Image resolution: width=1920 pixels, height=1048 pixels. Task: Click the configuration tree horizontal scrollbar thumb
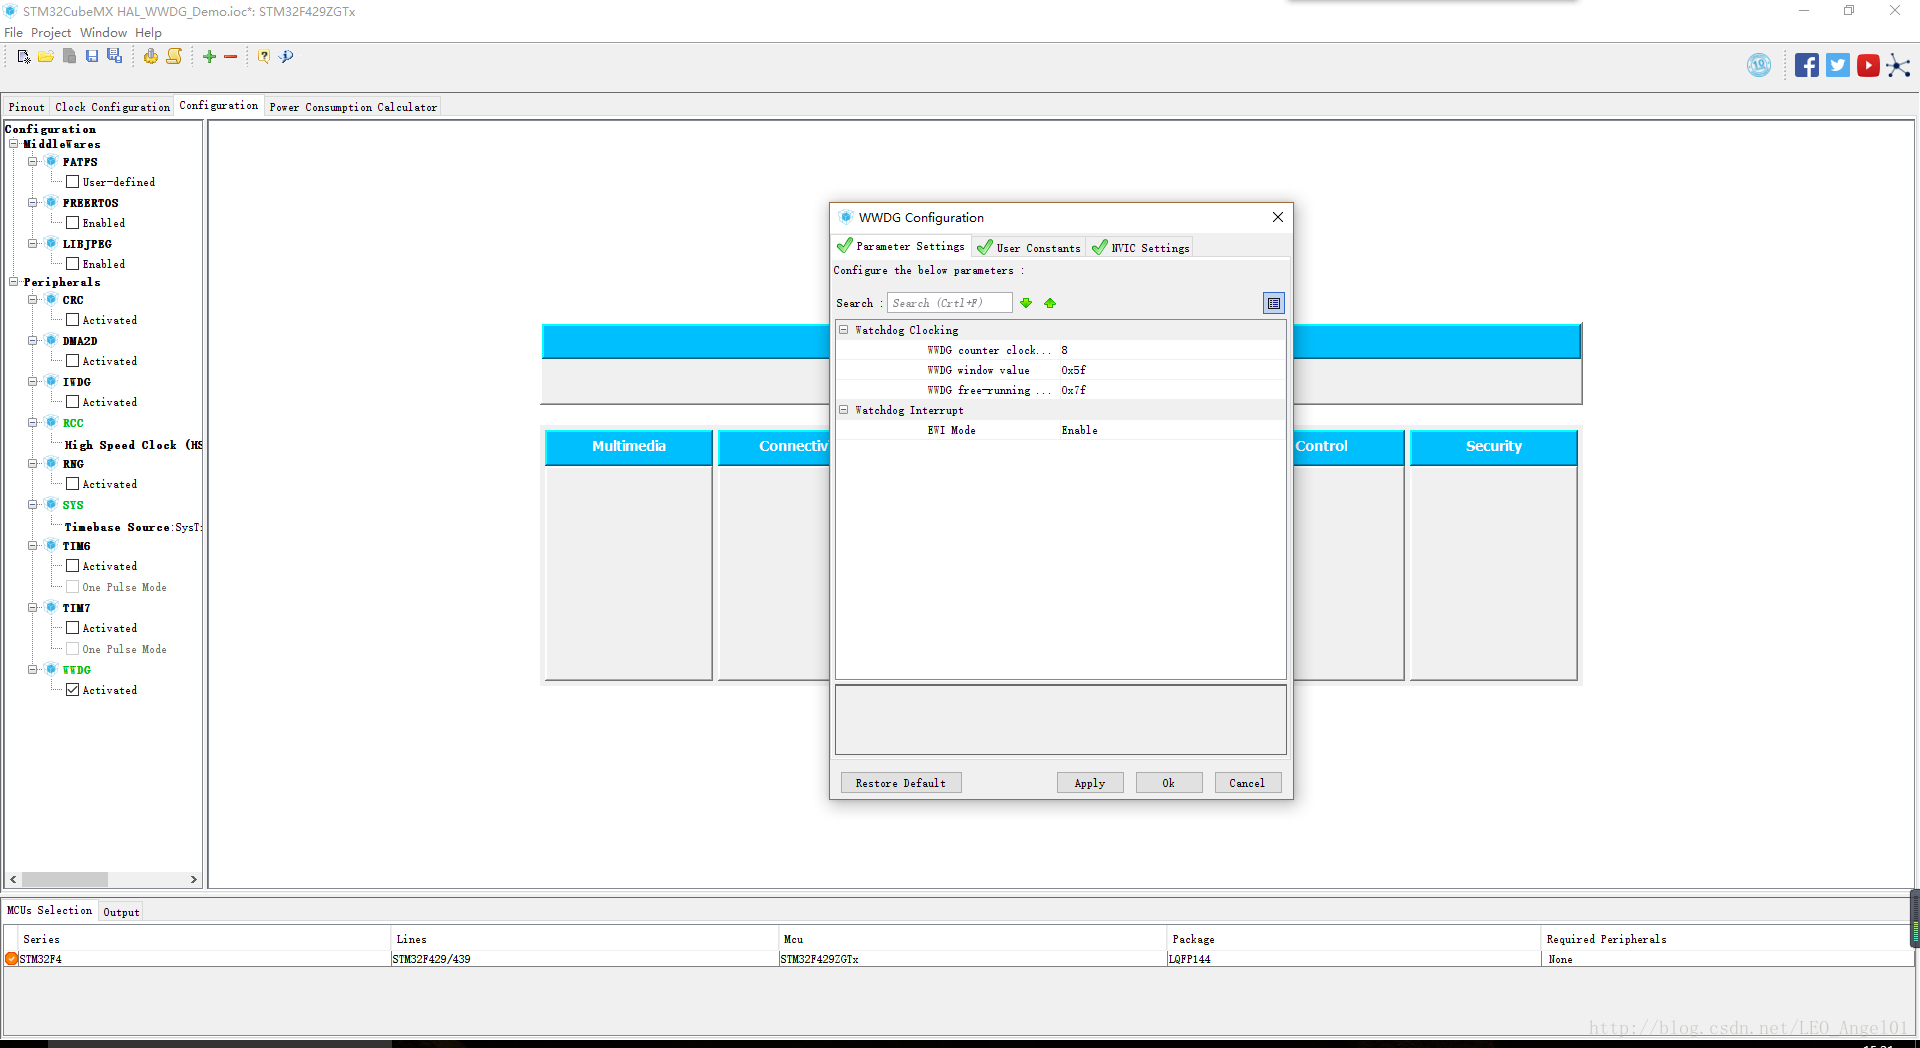tap(65, 880)
